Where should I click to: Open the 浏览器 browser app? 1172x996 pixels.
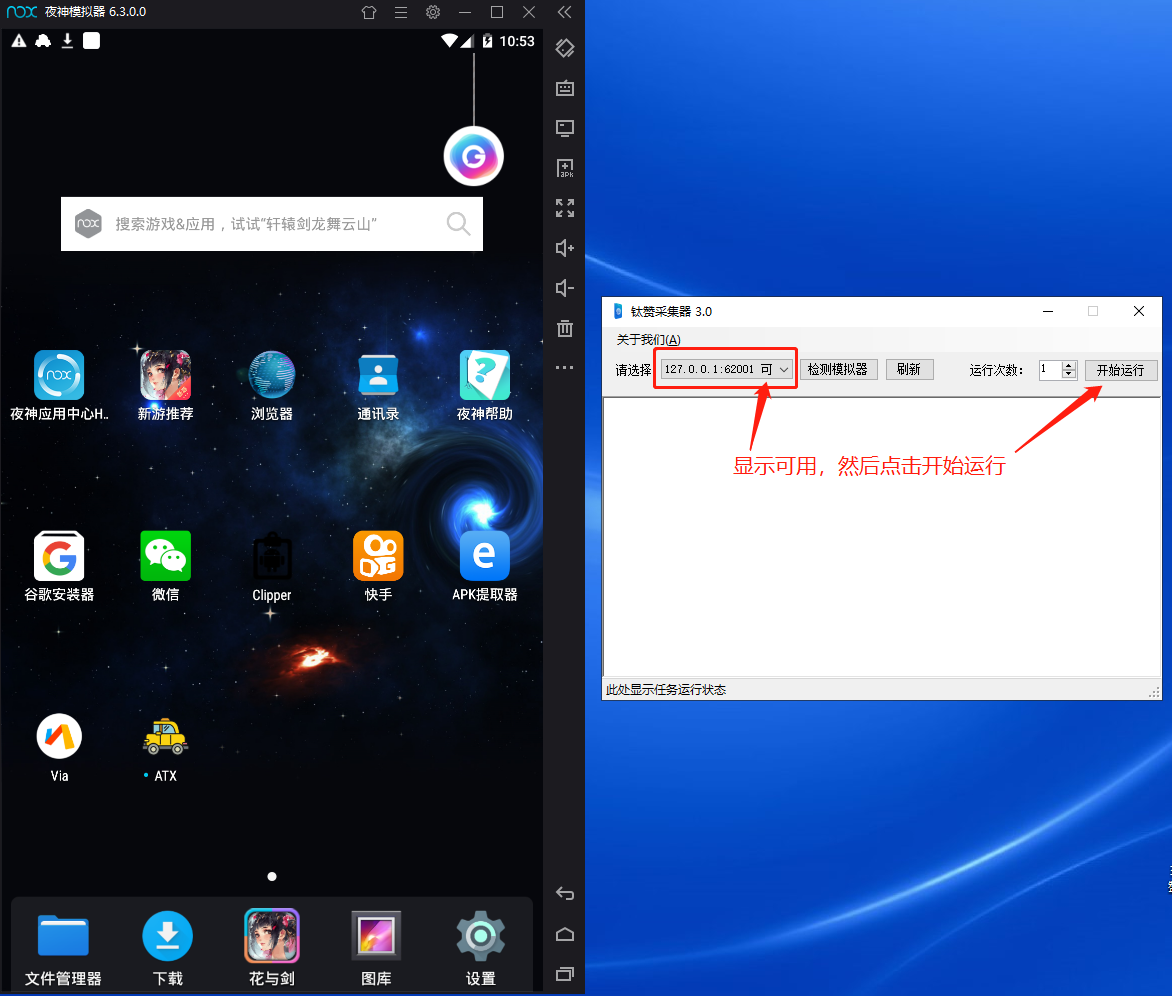pos(271,375)
